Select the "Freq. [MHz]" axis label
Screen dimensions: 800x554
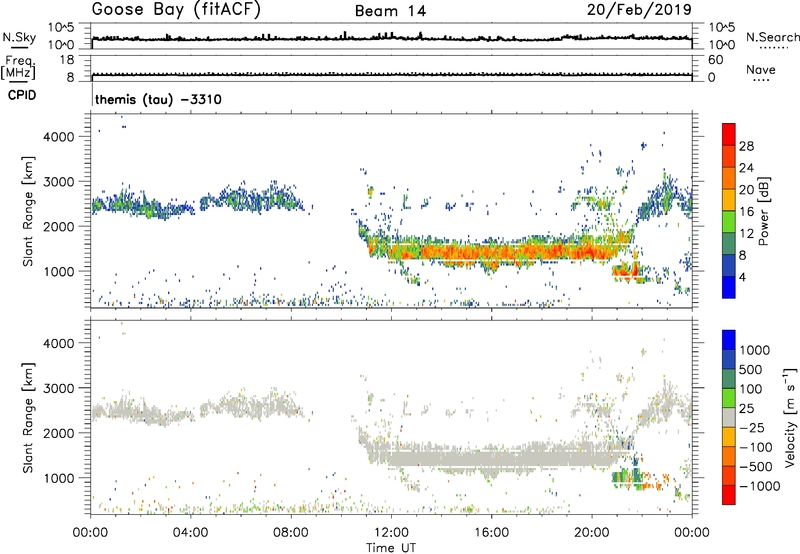(18, 67)
